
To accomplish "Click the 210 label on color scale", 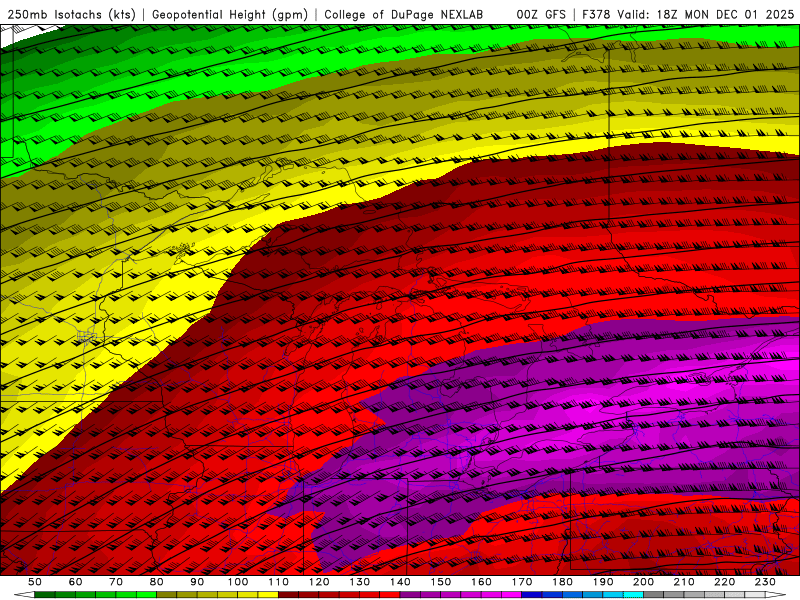I will (684, 582).
